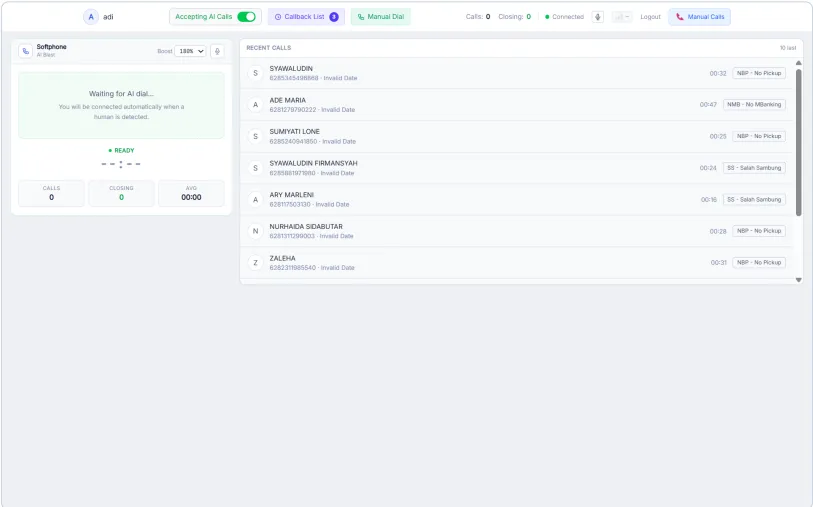The width and height of the screenshot is (813, 507).
Task: Click NURHAIDA SIDABUTAR's NBP - No Pickup tag
Action: (759, 231)
